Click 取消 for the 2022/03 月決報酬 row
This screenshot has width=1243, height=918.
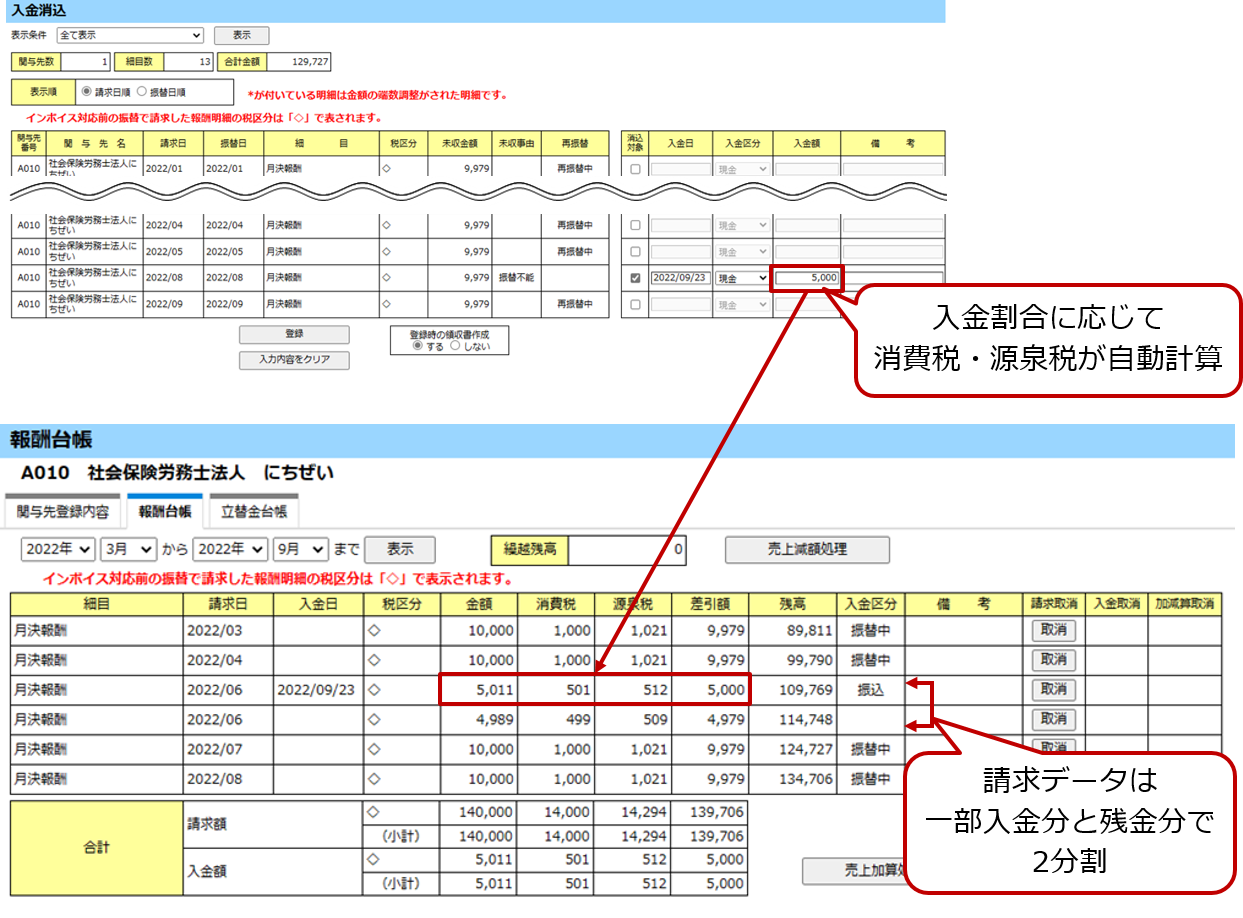tap(1053, 630)
